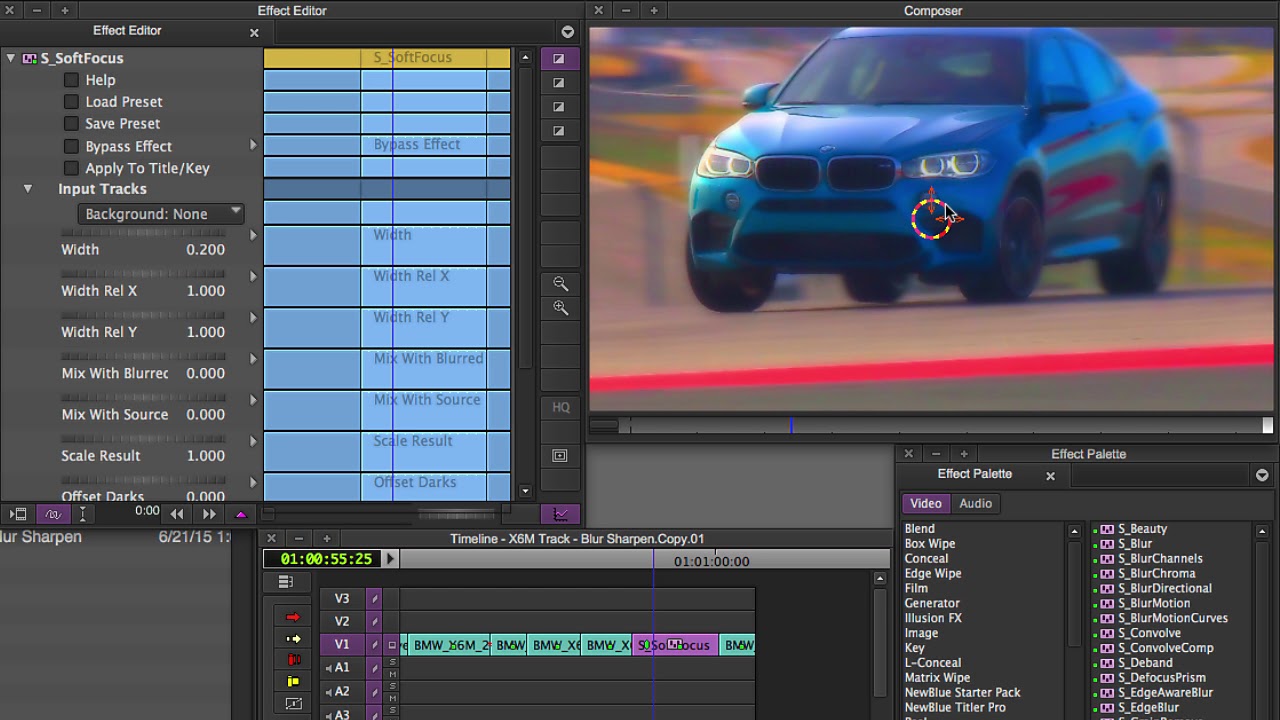1280x720 pixels.
Task: Select the Blend effect category
Action: click(x=920, y=529)
